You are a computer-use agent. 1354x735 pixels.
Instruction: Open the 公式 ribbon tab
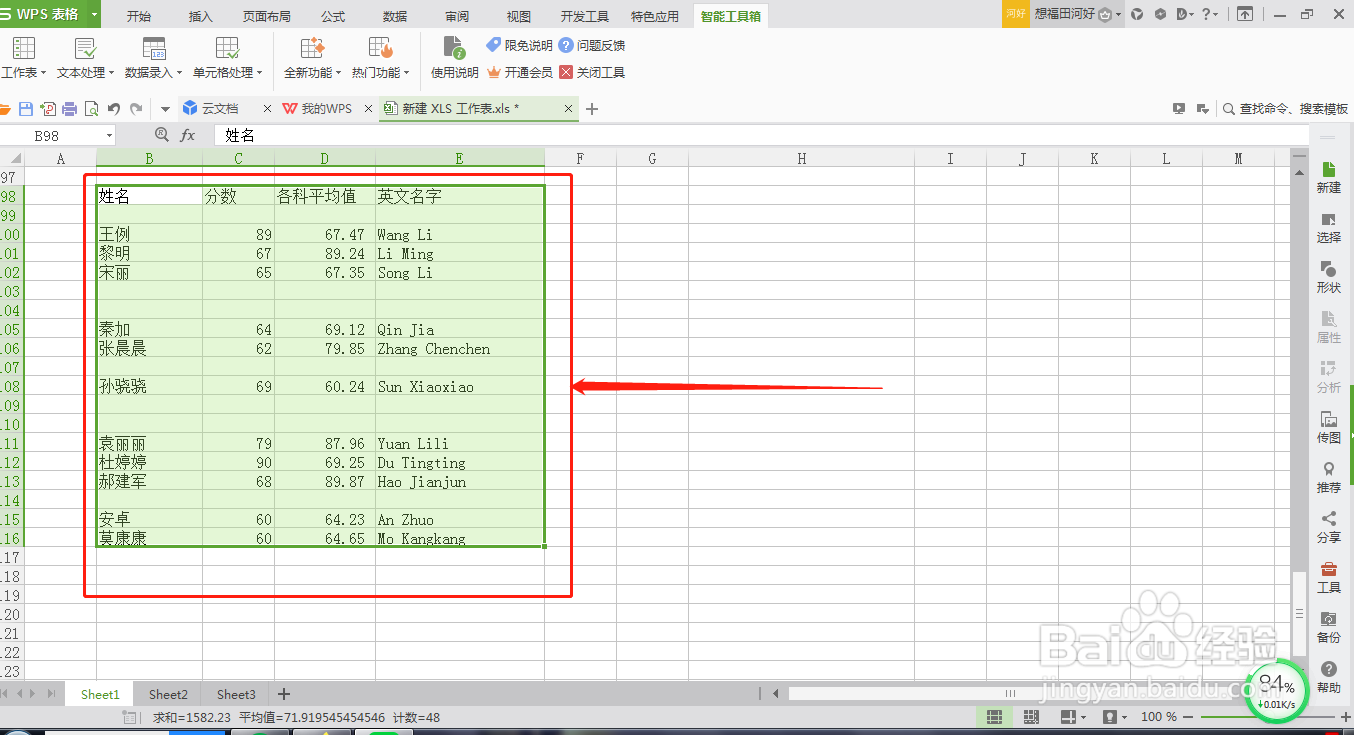click(x=333, y=16)
